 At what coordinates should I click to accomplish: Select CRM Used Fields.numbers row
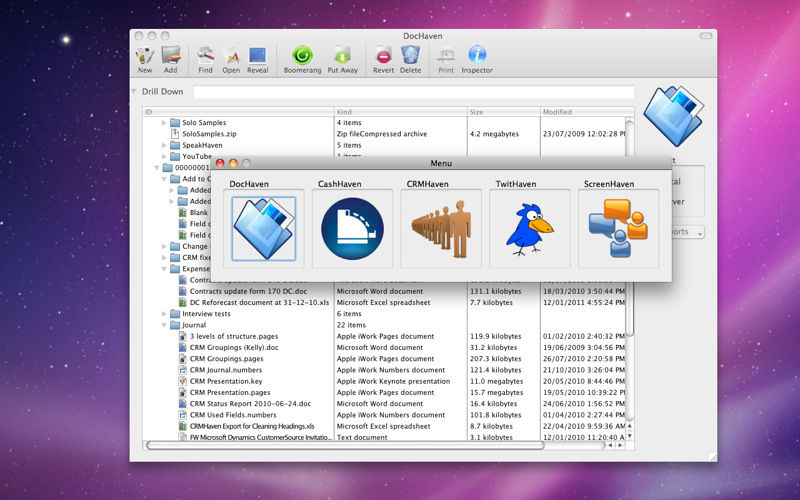[384, 415]
